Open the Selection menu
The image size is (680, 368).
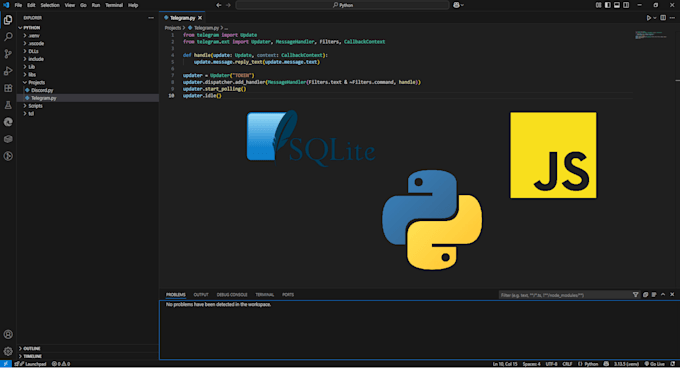[x=50, y=5]
